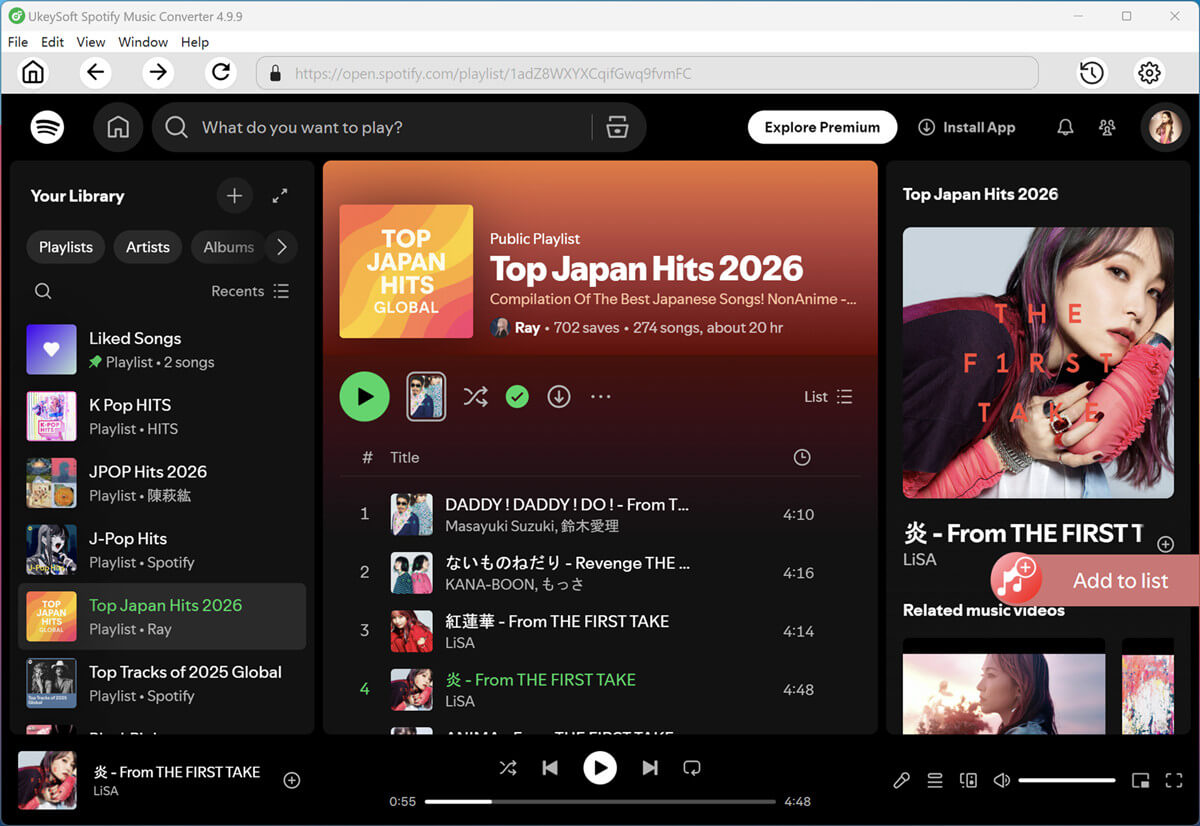Open the Spotify home icon

(x=118, y=127)
